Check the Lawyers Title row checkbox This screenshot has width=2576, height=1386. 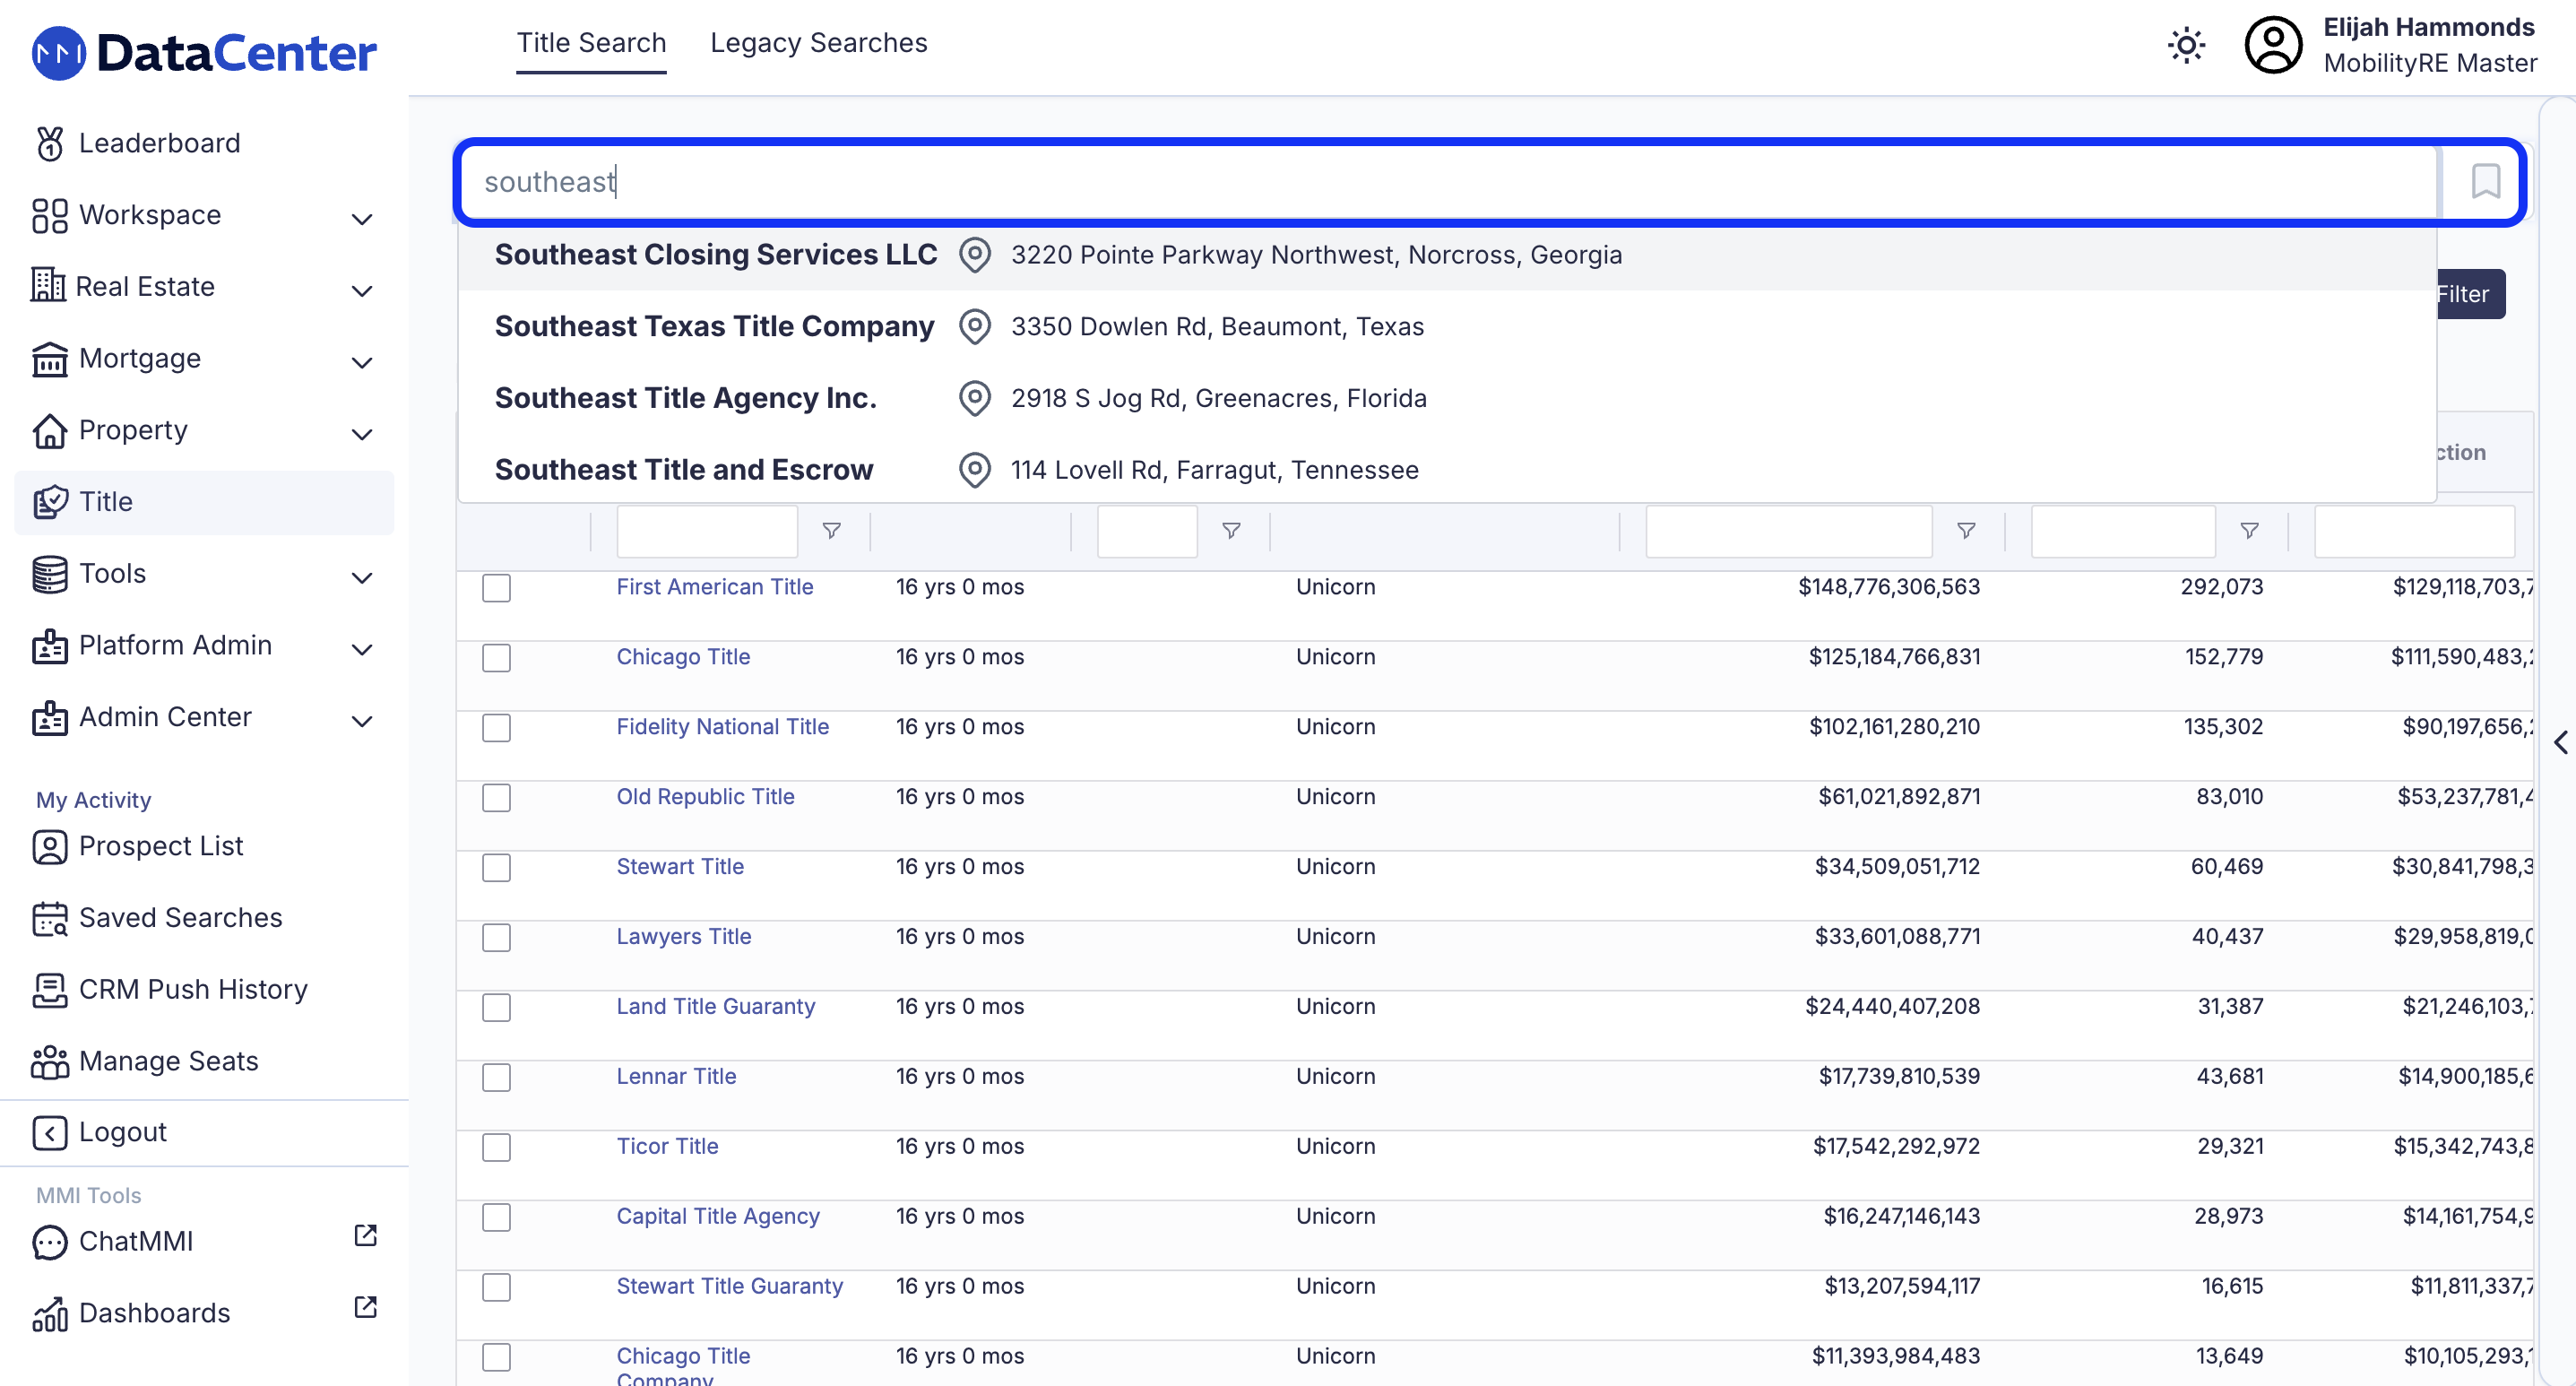coord(496,938)
